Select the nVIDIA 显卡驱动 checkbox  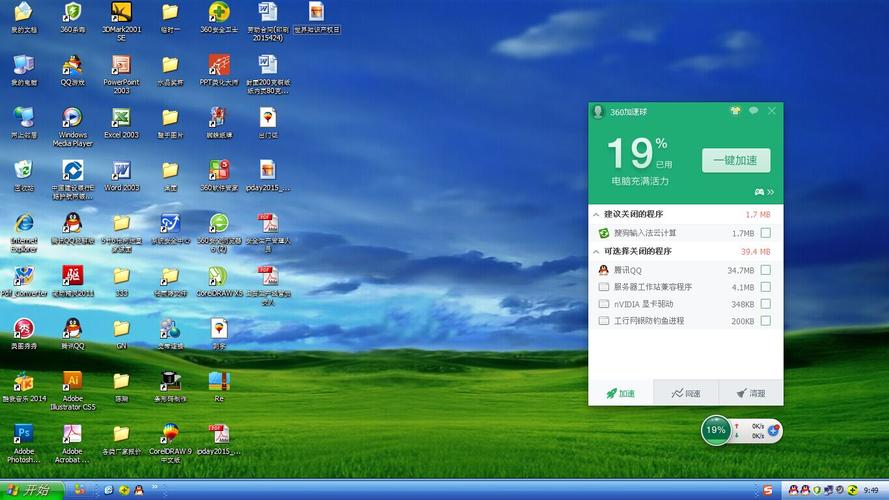pos(765,304)
